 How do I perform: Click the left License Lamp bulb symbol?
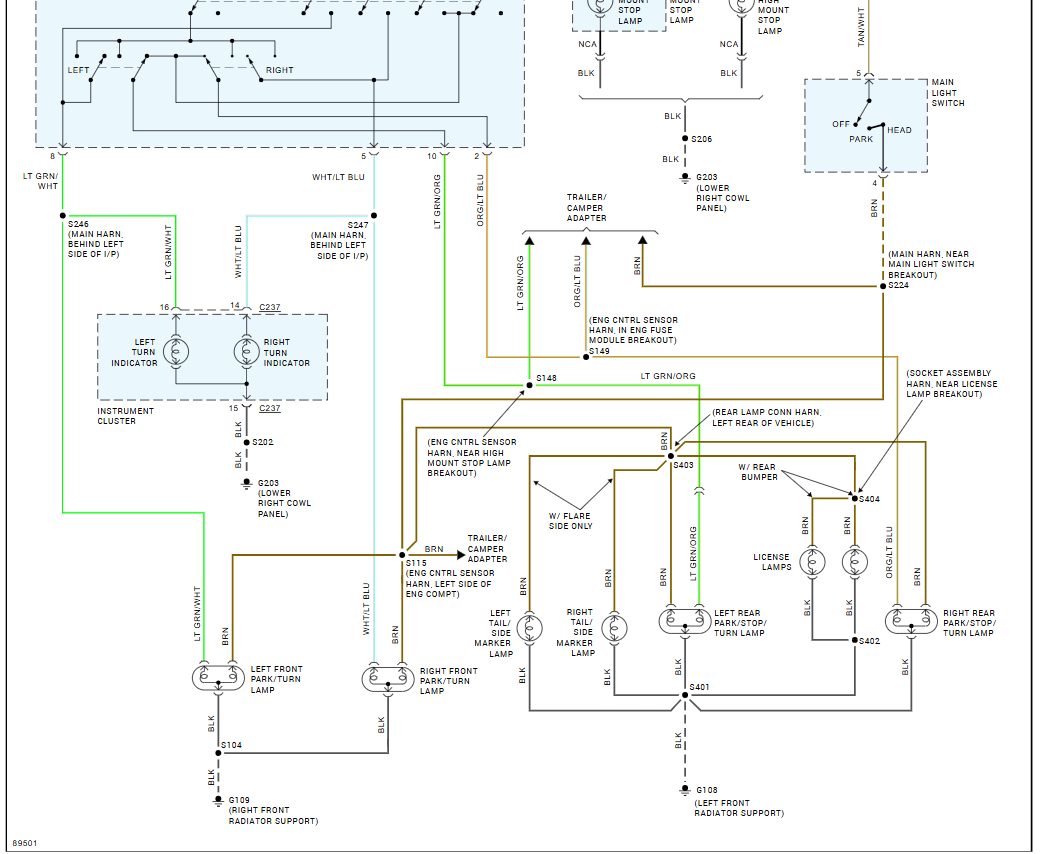tap(812, 562)
